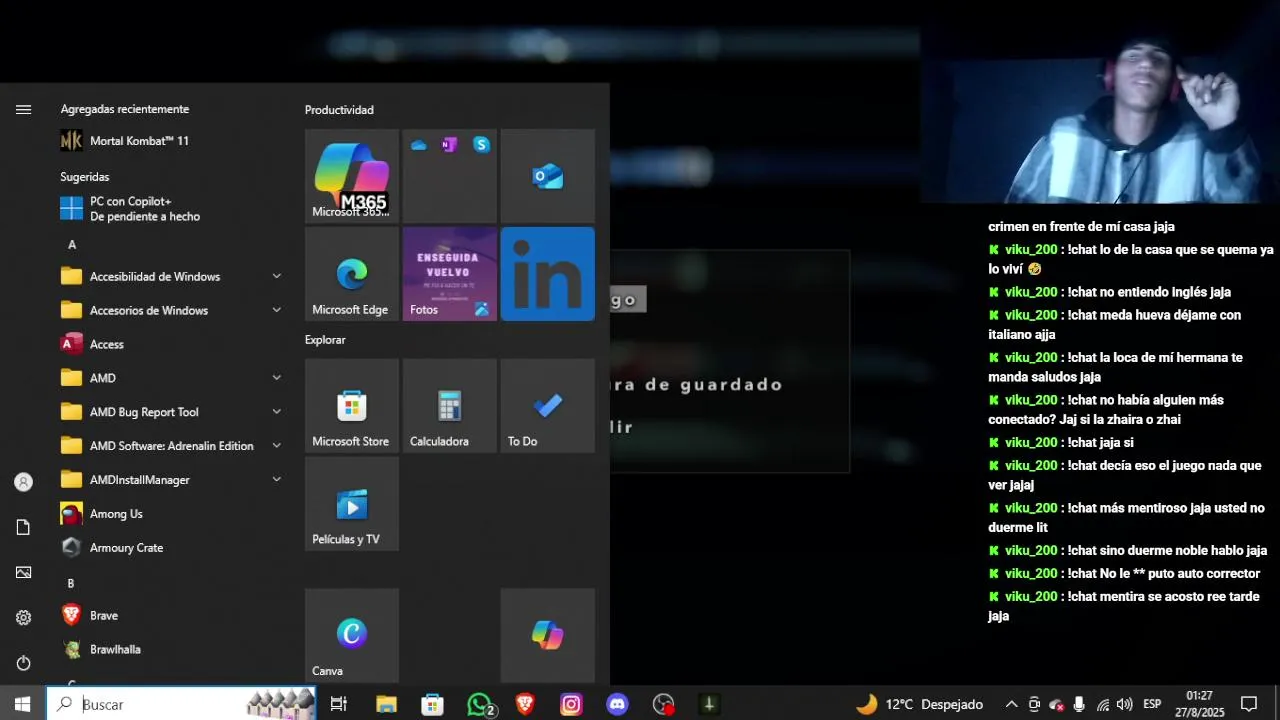Open the OneNote icon in the folder tile
This screenshot has height=720, width=1280.
point(449,145)
